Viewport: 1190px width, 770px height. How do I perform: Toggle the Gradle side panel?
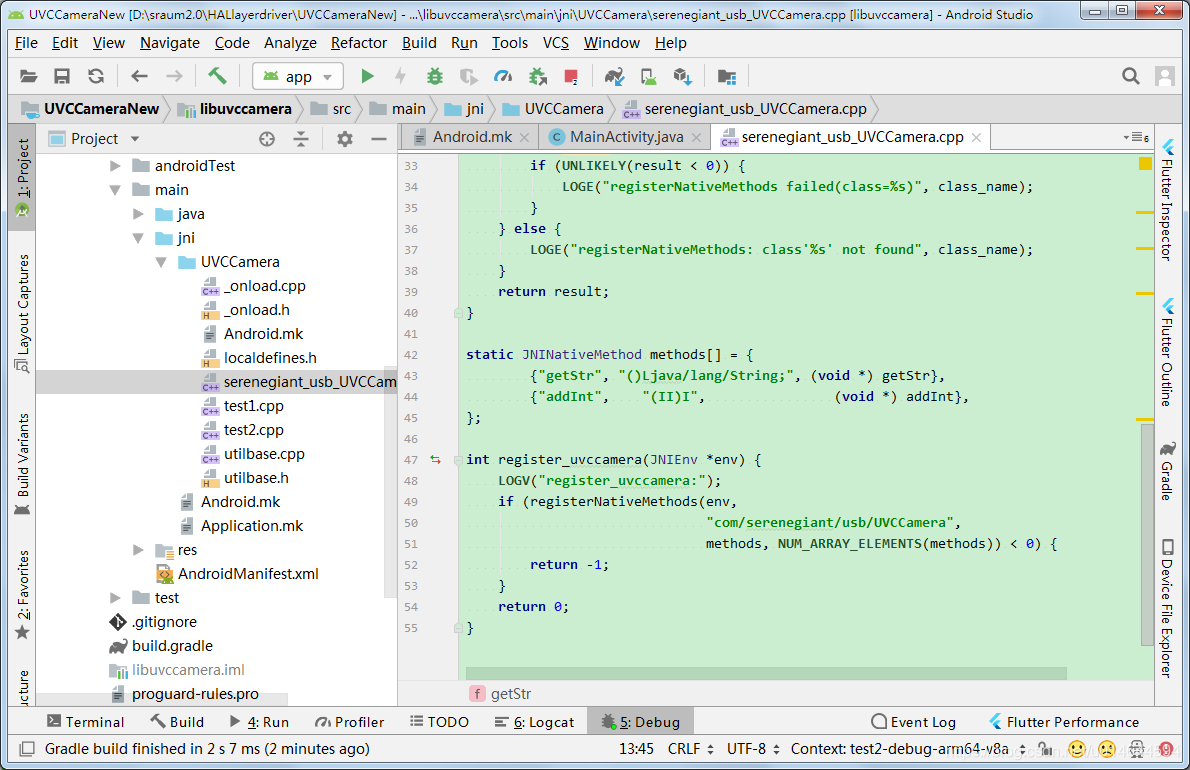(x=1167, y=471)
